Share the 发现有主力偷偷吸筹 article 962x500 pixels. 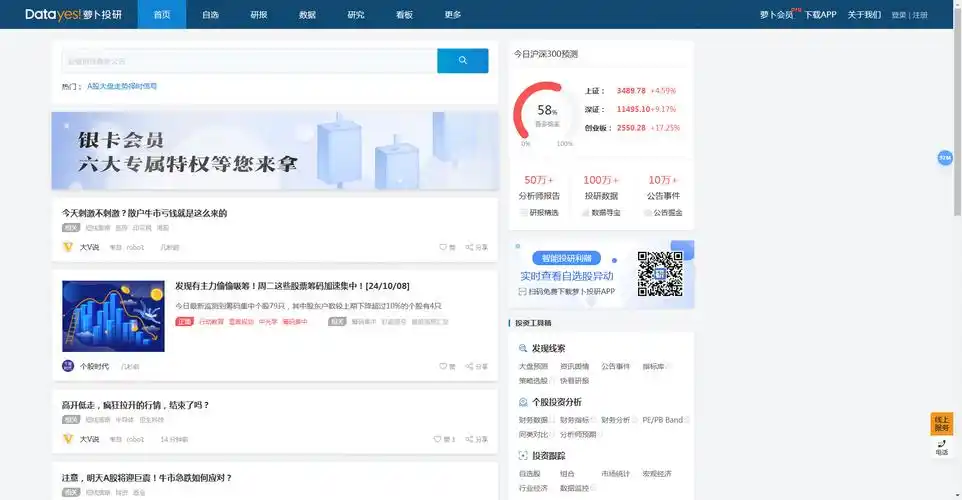tap(470, 367)
